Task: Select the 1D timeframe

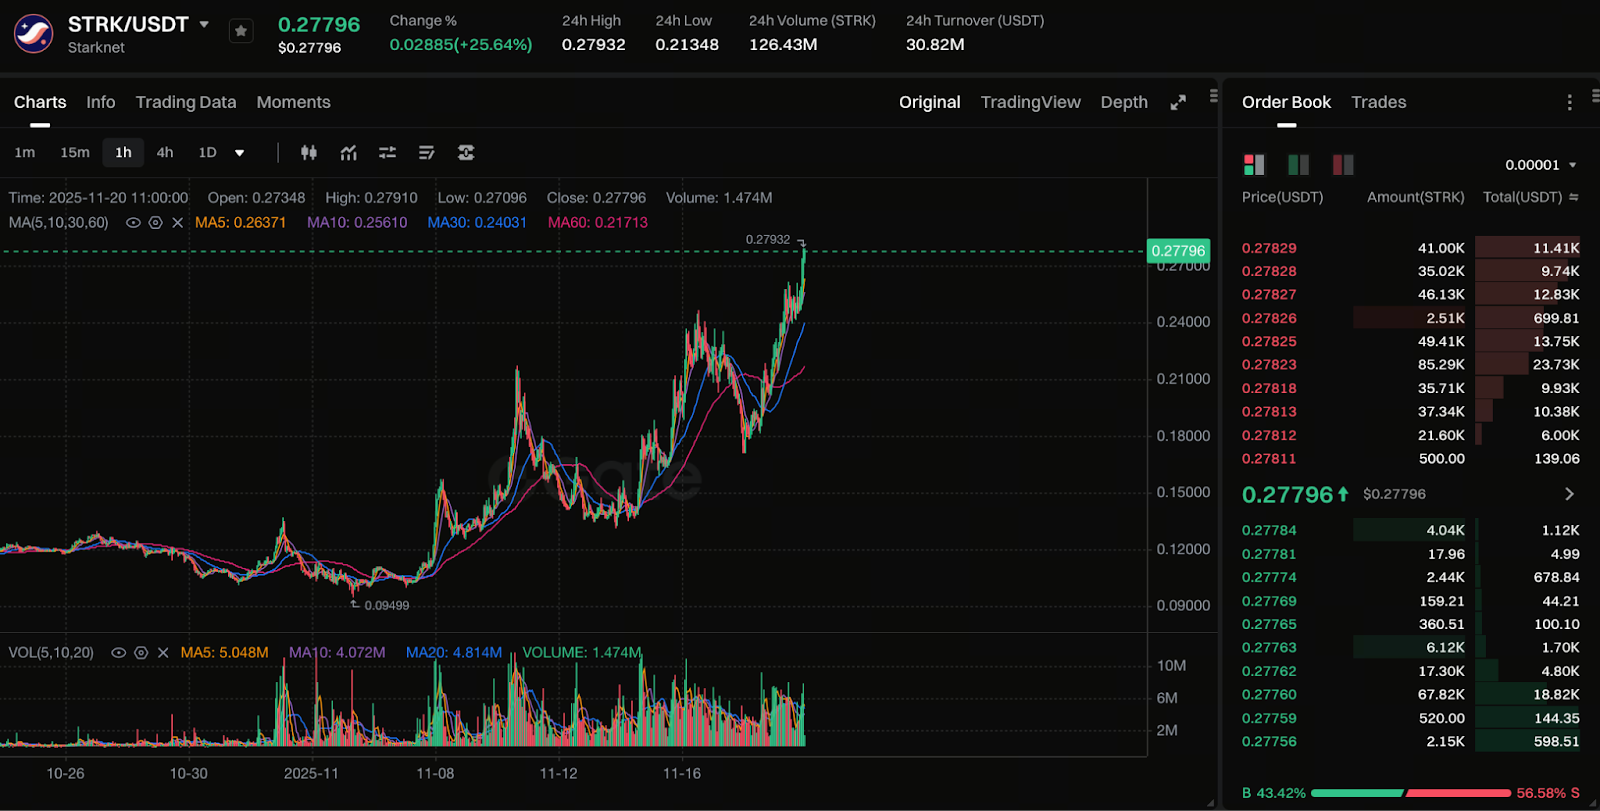Action: tap(207, 152)
